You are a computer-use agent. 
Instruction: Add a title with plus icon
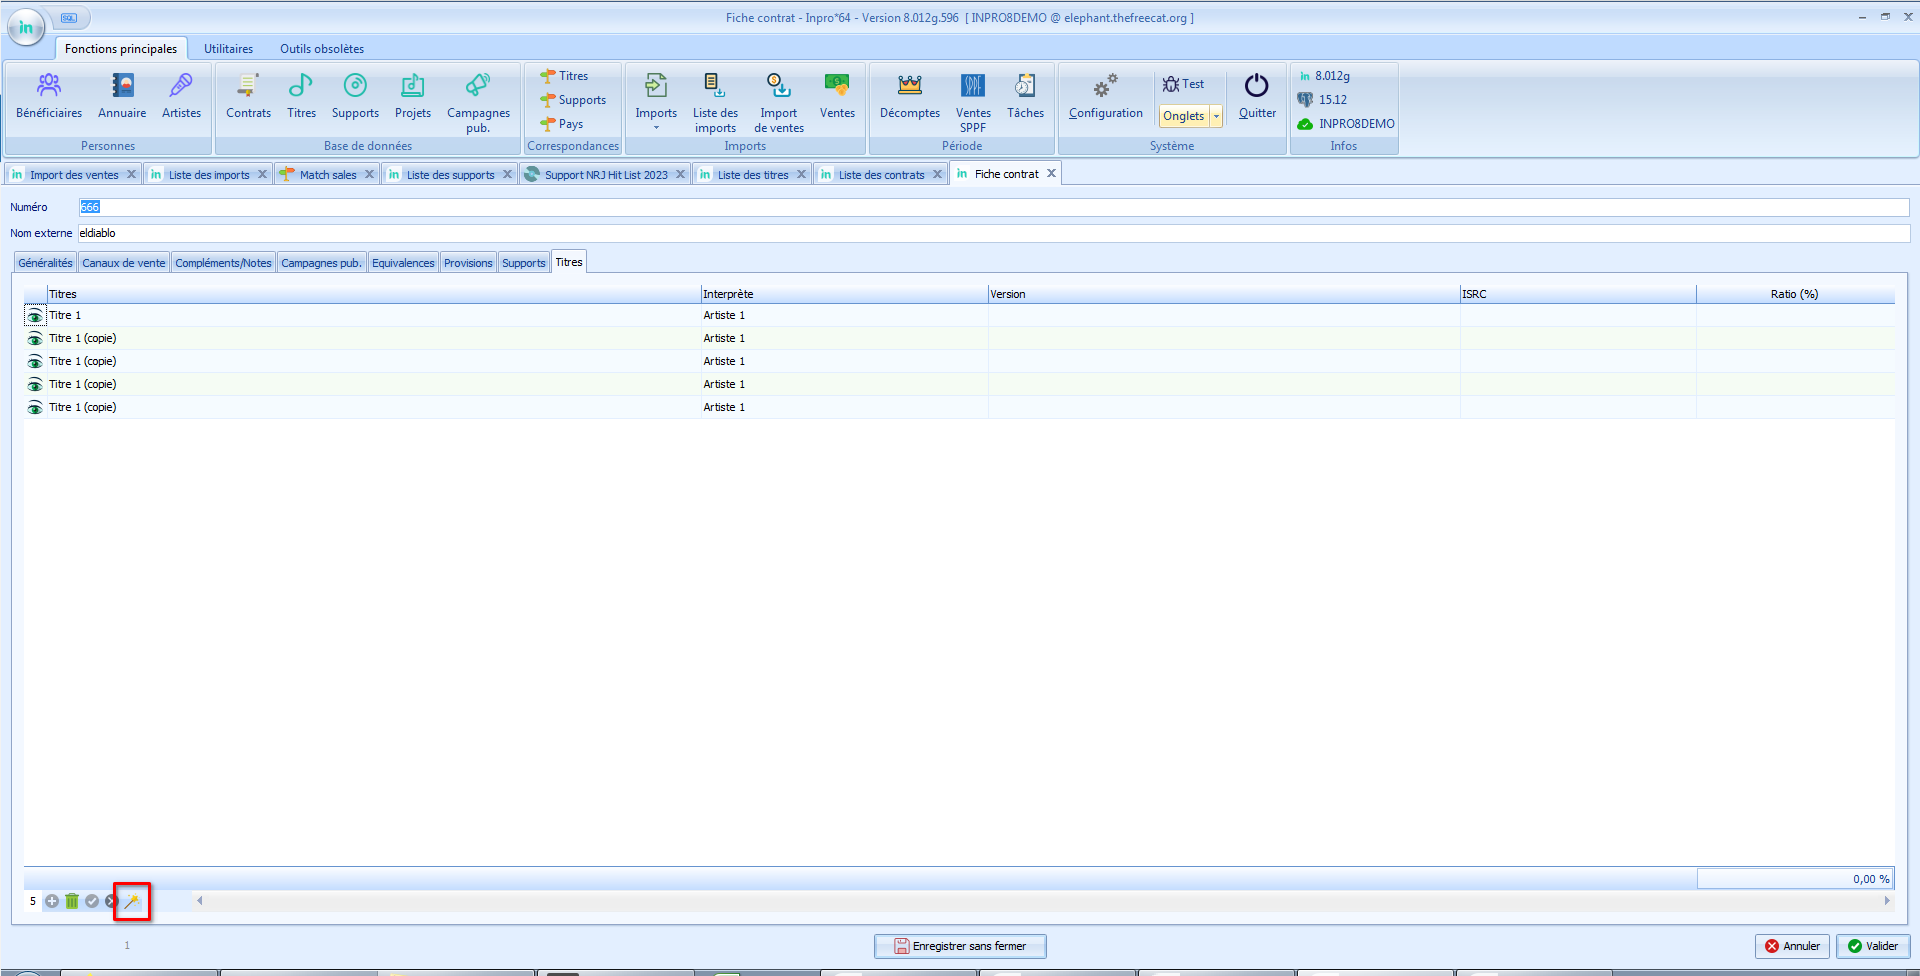[x=52, y=901]
